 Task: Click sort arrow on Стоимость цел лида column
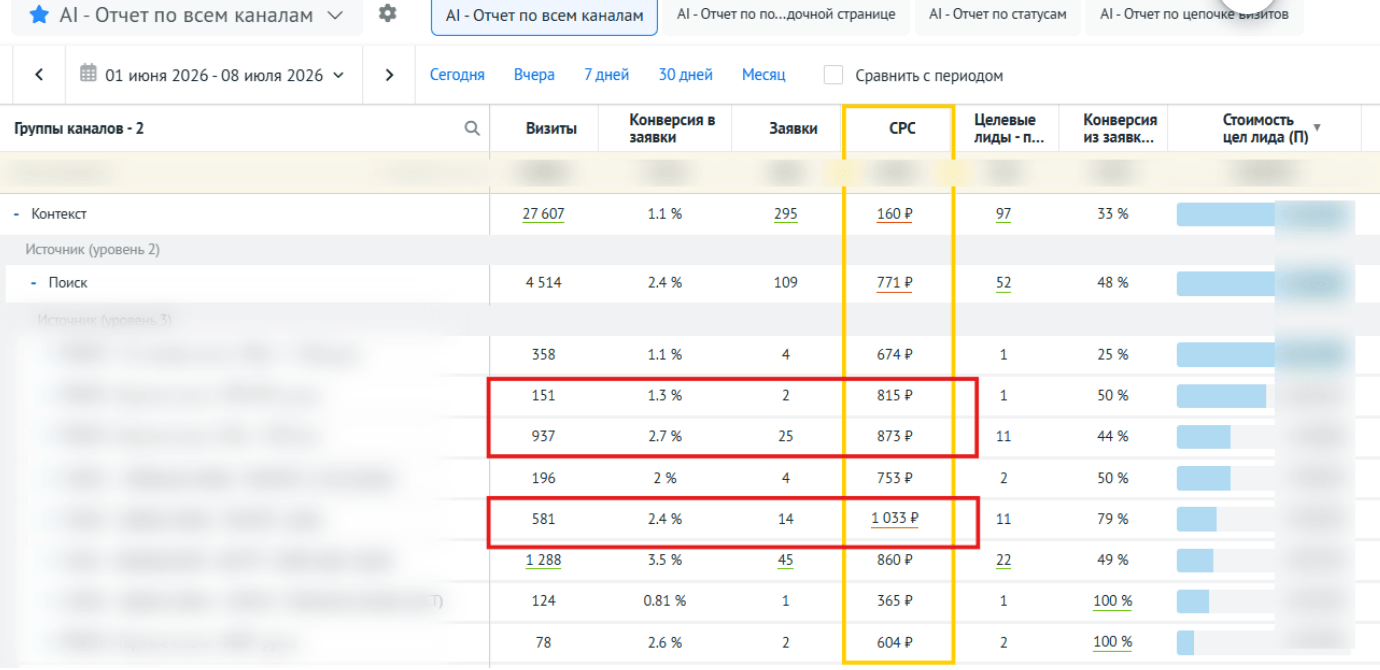(1317, 128)
